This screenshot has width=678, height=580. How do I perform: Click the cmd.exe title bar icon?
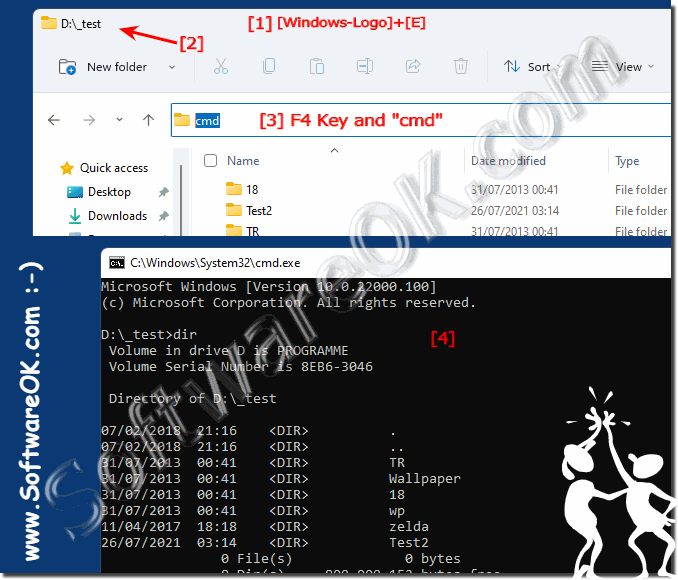[x=117, y=263]
